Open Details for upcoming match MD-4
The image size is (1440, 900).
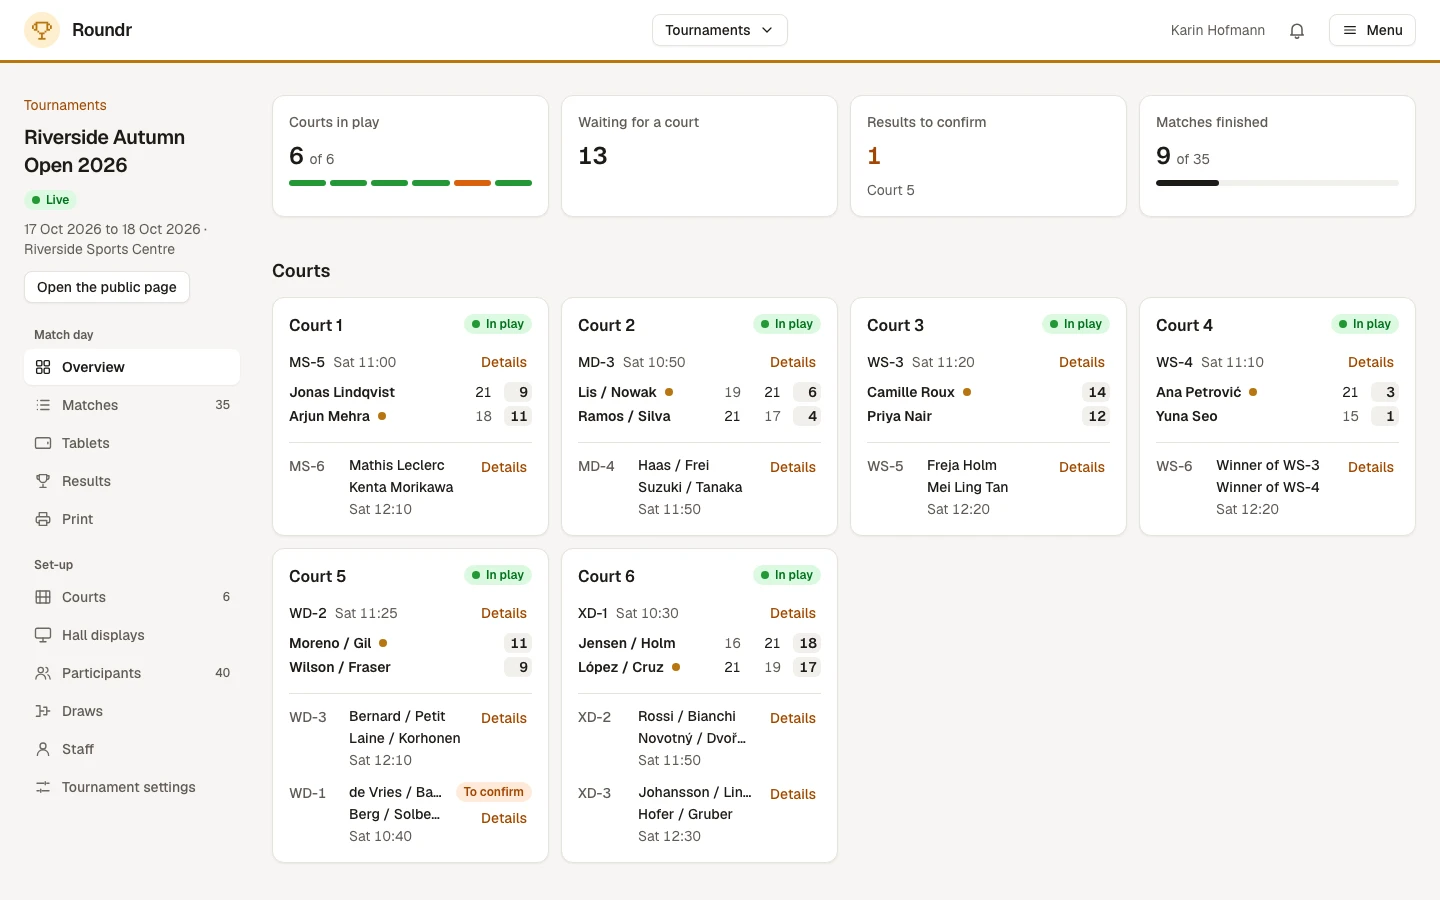click(793, 467)
